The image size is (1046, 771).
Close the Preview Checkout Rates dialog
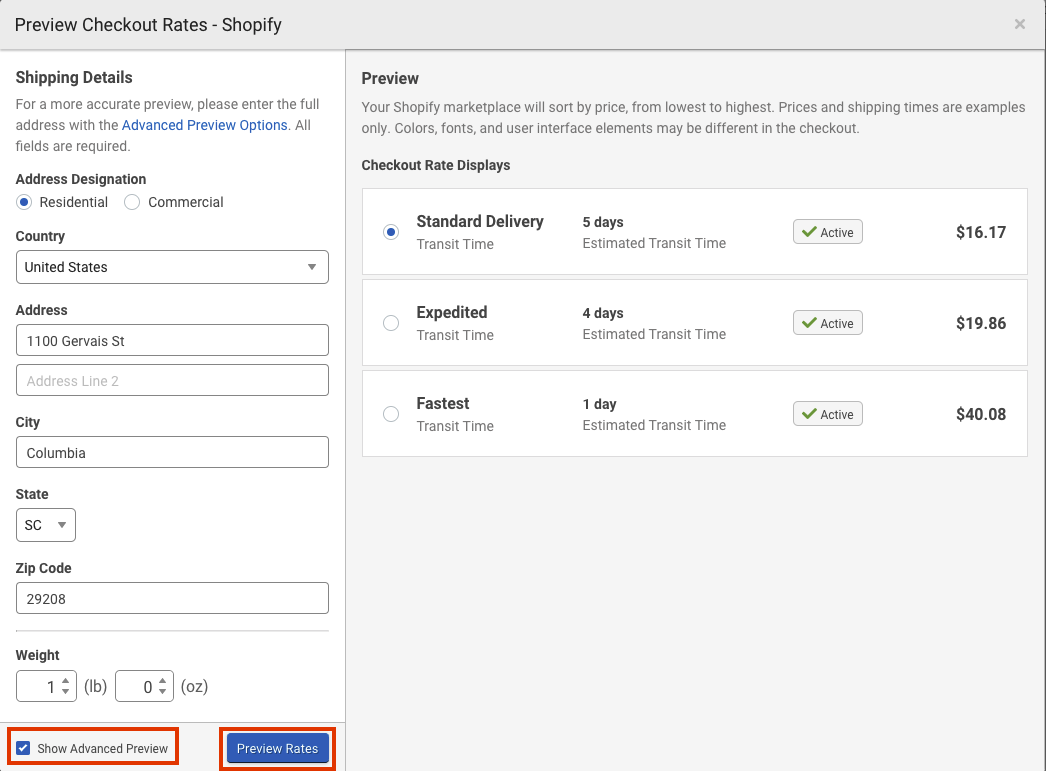tap(1019, 25)
